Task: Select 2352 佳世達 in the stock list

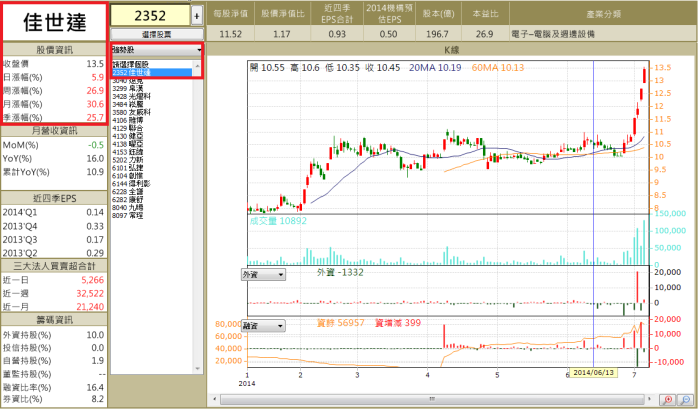Action: click(x=152, y=72)
